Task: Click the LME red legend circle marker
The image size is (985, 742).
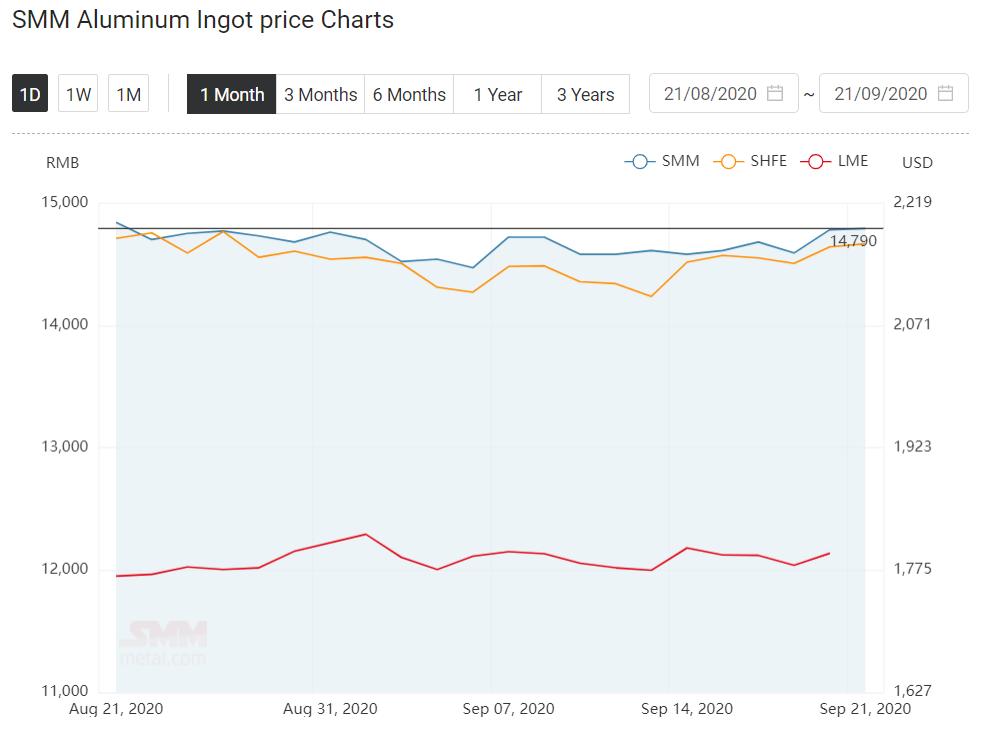Action: pos(815,161)
